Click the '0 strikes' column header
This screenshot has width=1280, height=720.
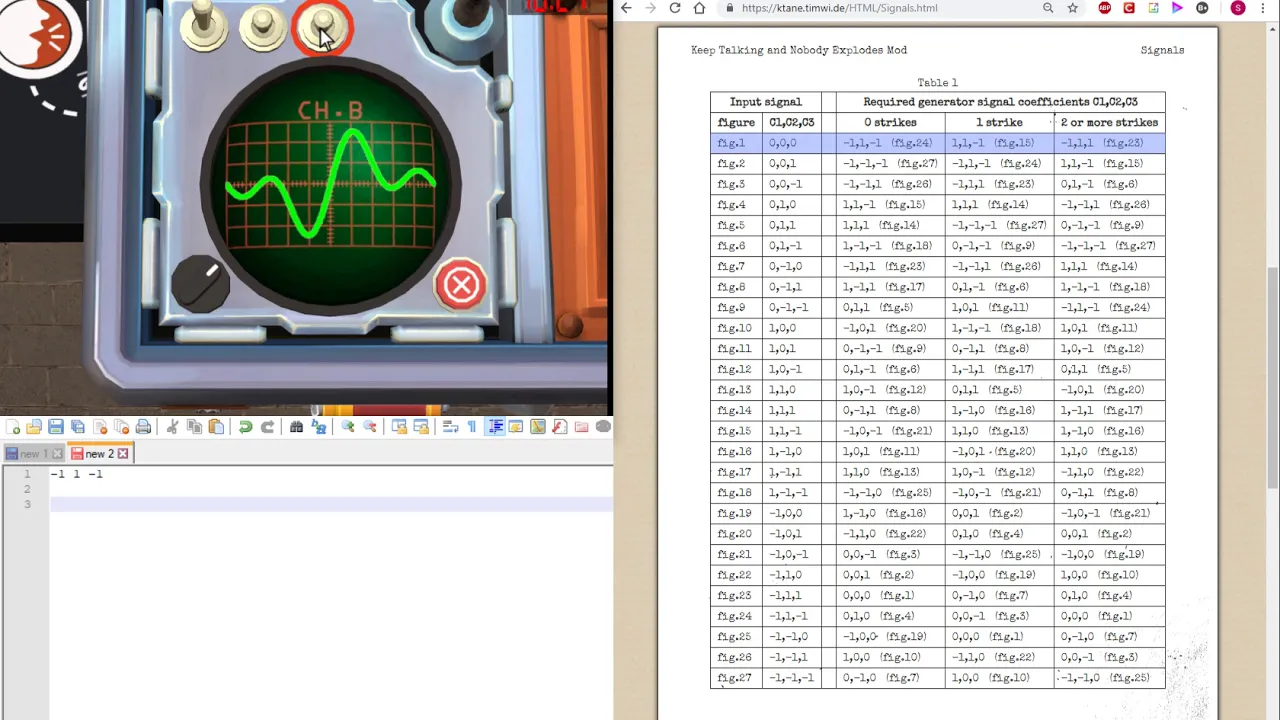890,122
